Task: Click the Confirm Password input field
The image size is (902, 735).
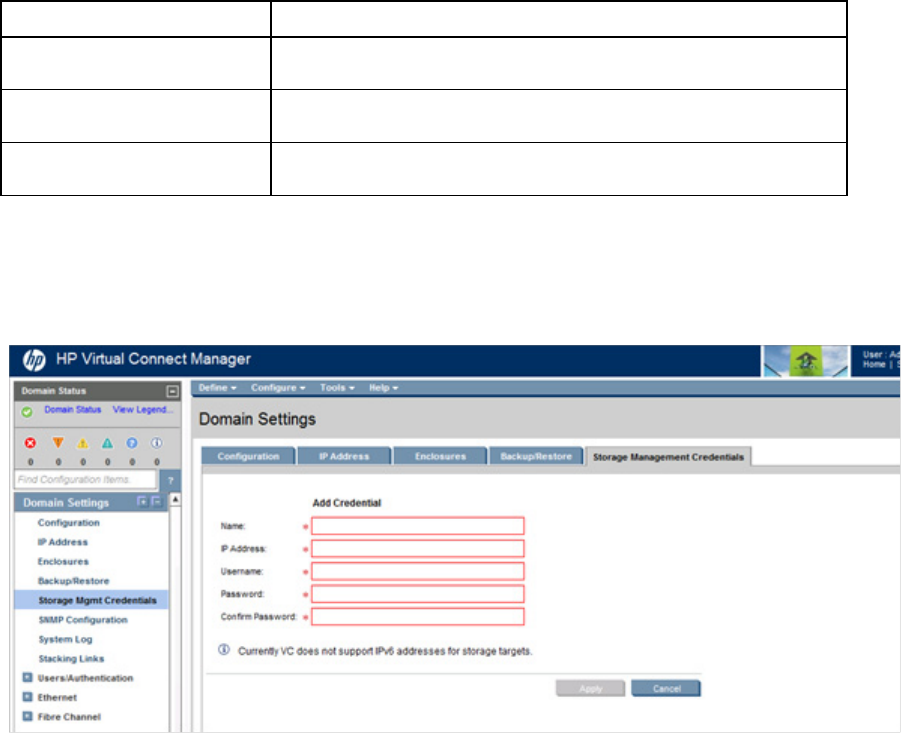Action: pos(418,617)
